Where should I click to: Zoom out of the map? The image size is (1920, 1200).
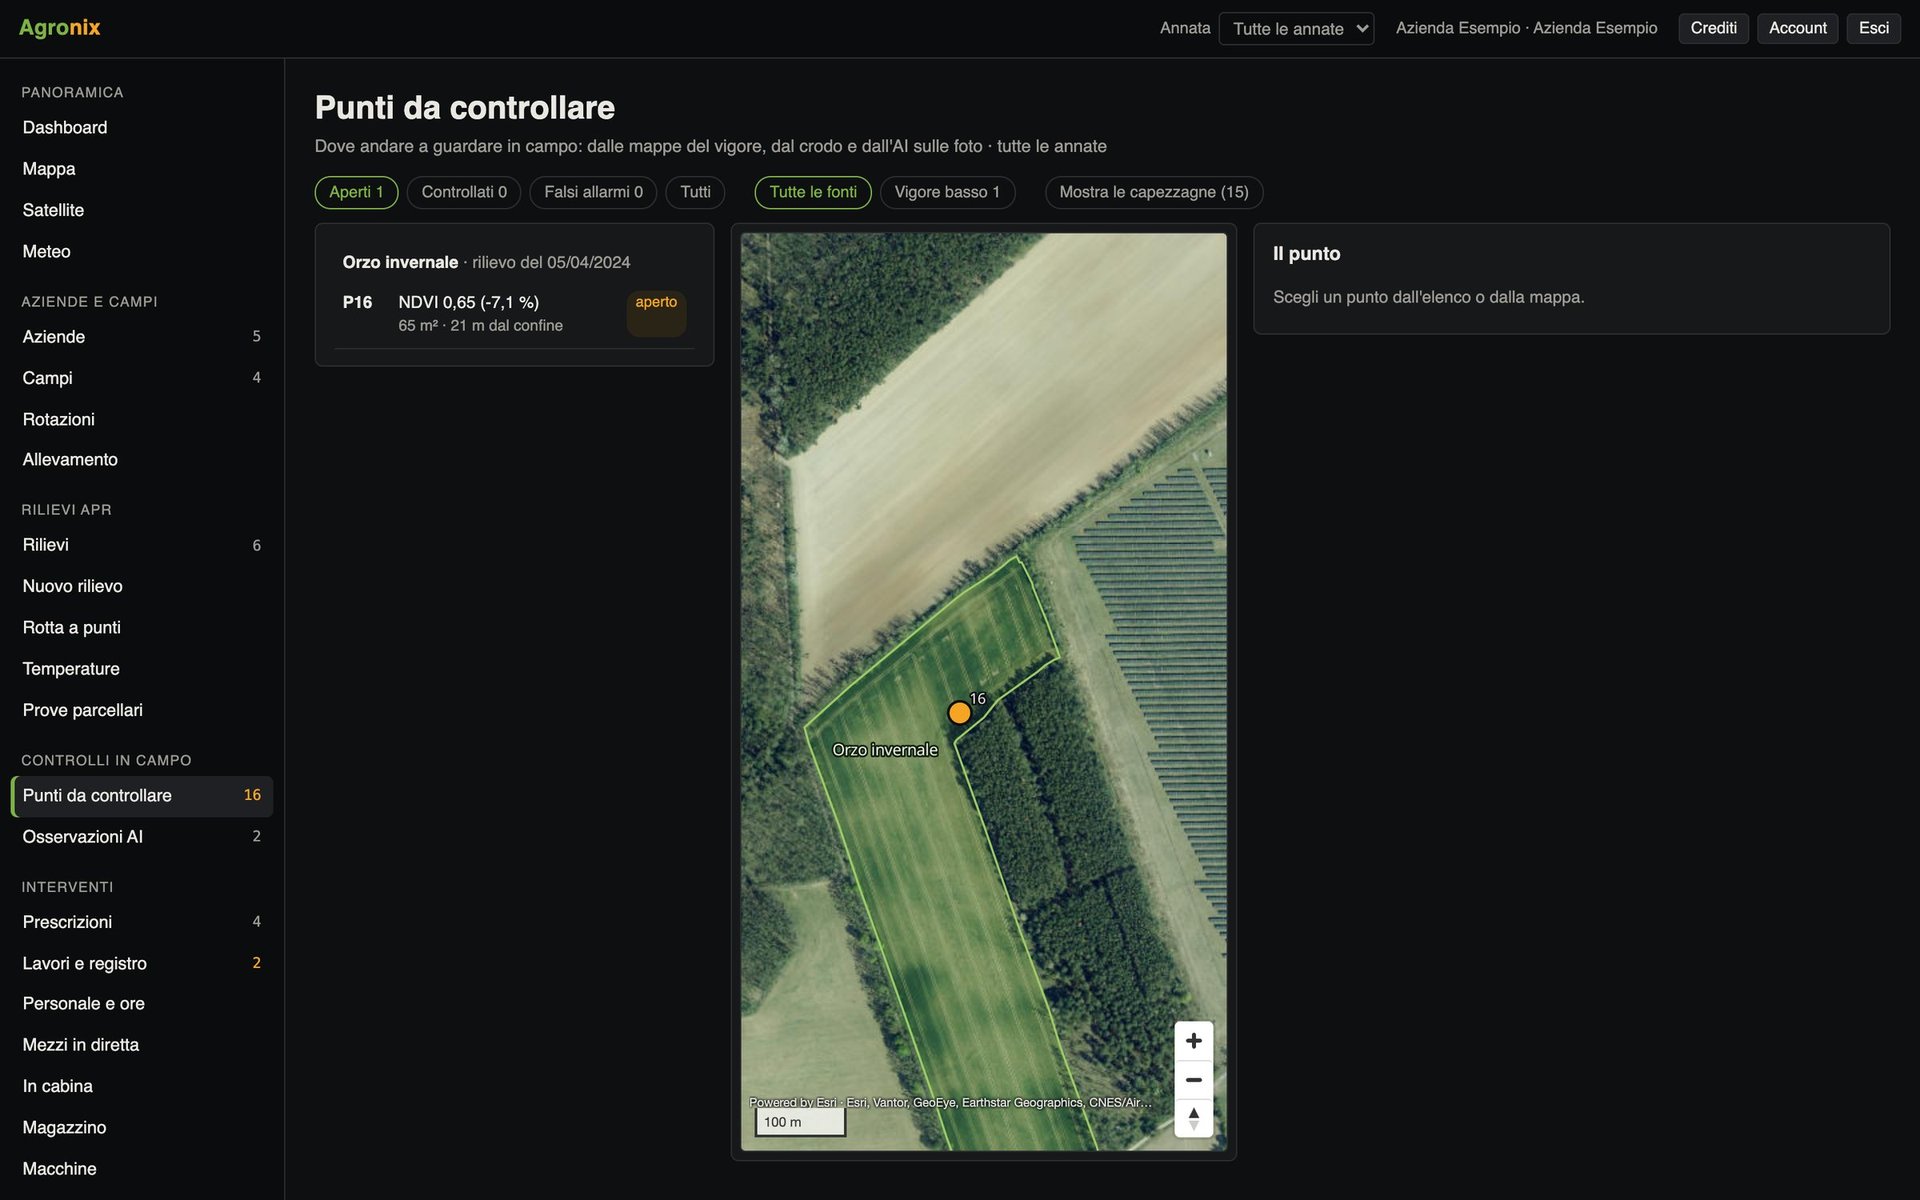1193,1080
